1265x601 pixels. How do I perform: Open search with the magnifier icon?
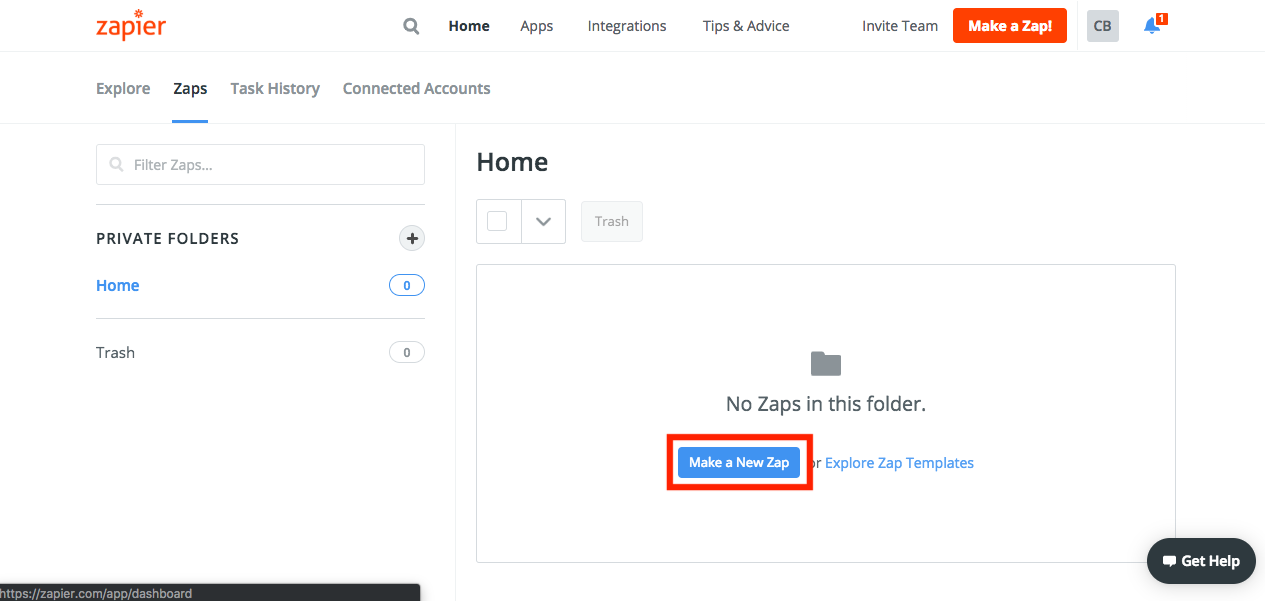point(411,26)
